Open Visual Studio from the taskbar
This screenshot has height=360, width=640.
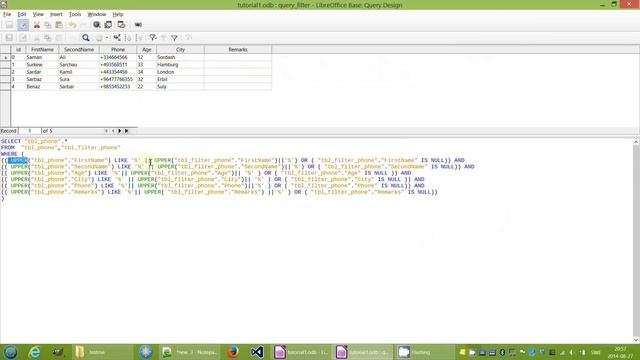(x=257, y=352)
